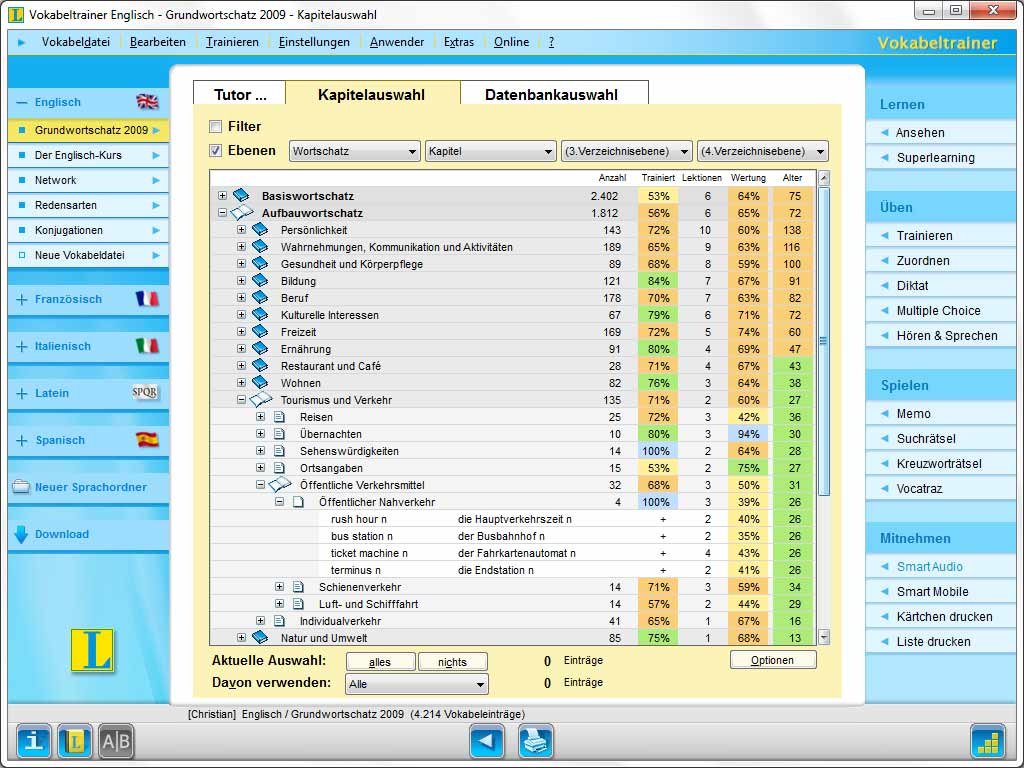Click the vertical scrollbar thumb of chapter list
Viewport: 1024px width, 768px height.
(x=824, y=341)
